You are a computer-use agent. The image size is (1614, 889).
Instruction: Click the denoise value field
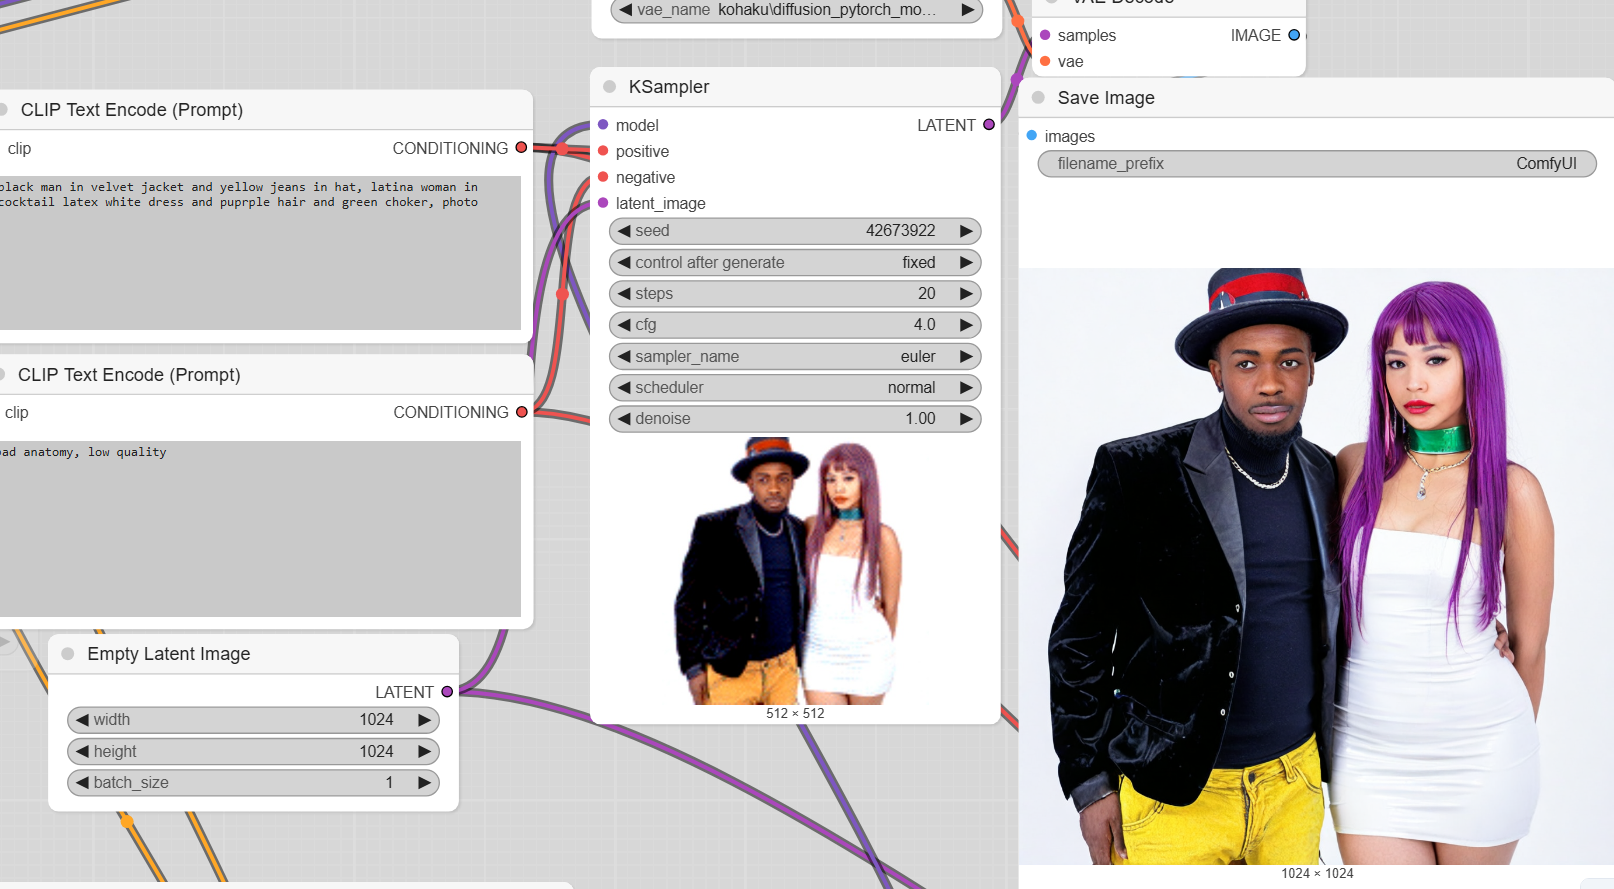point(795,419)
